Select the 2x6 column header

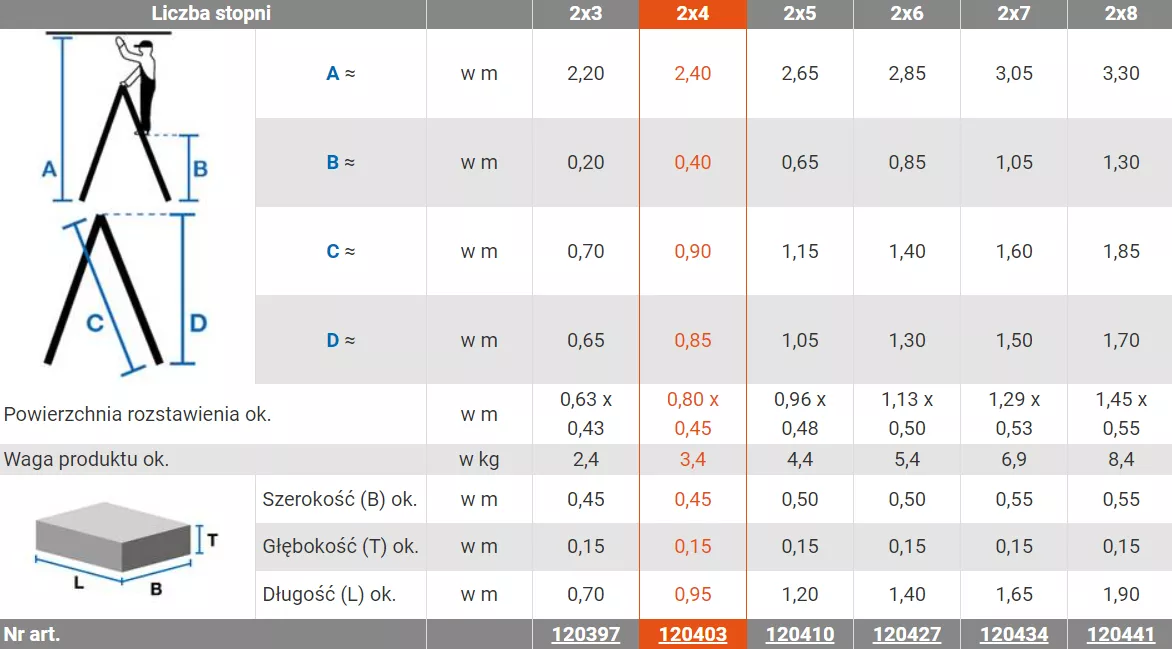[907, 13]
